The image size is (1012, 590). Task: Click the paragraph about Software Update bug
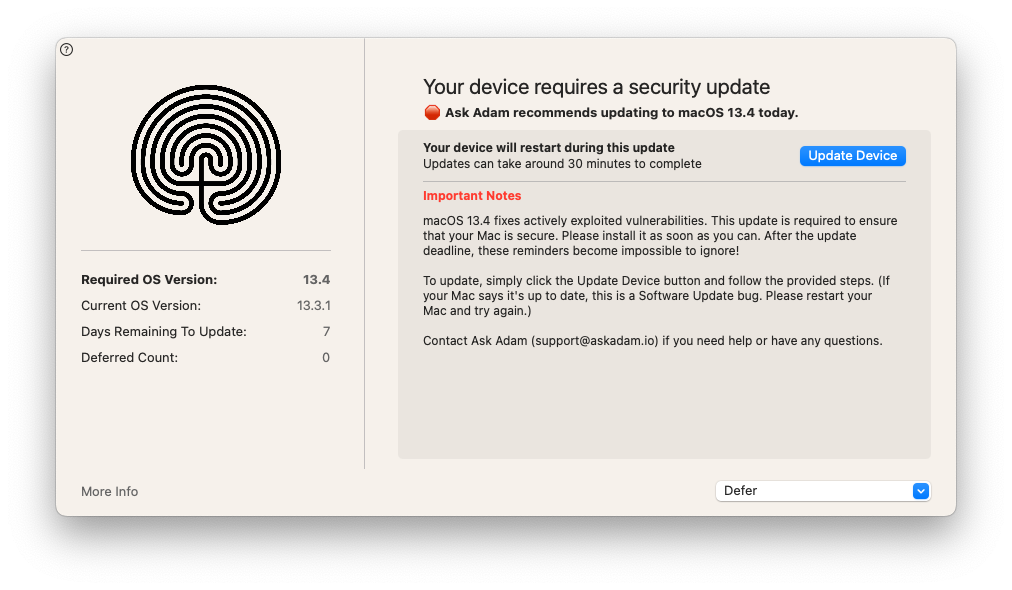tap(656, 296)
